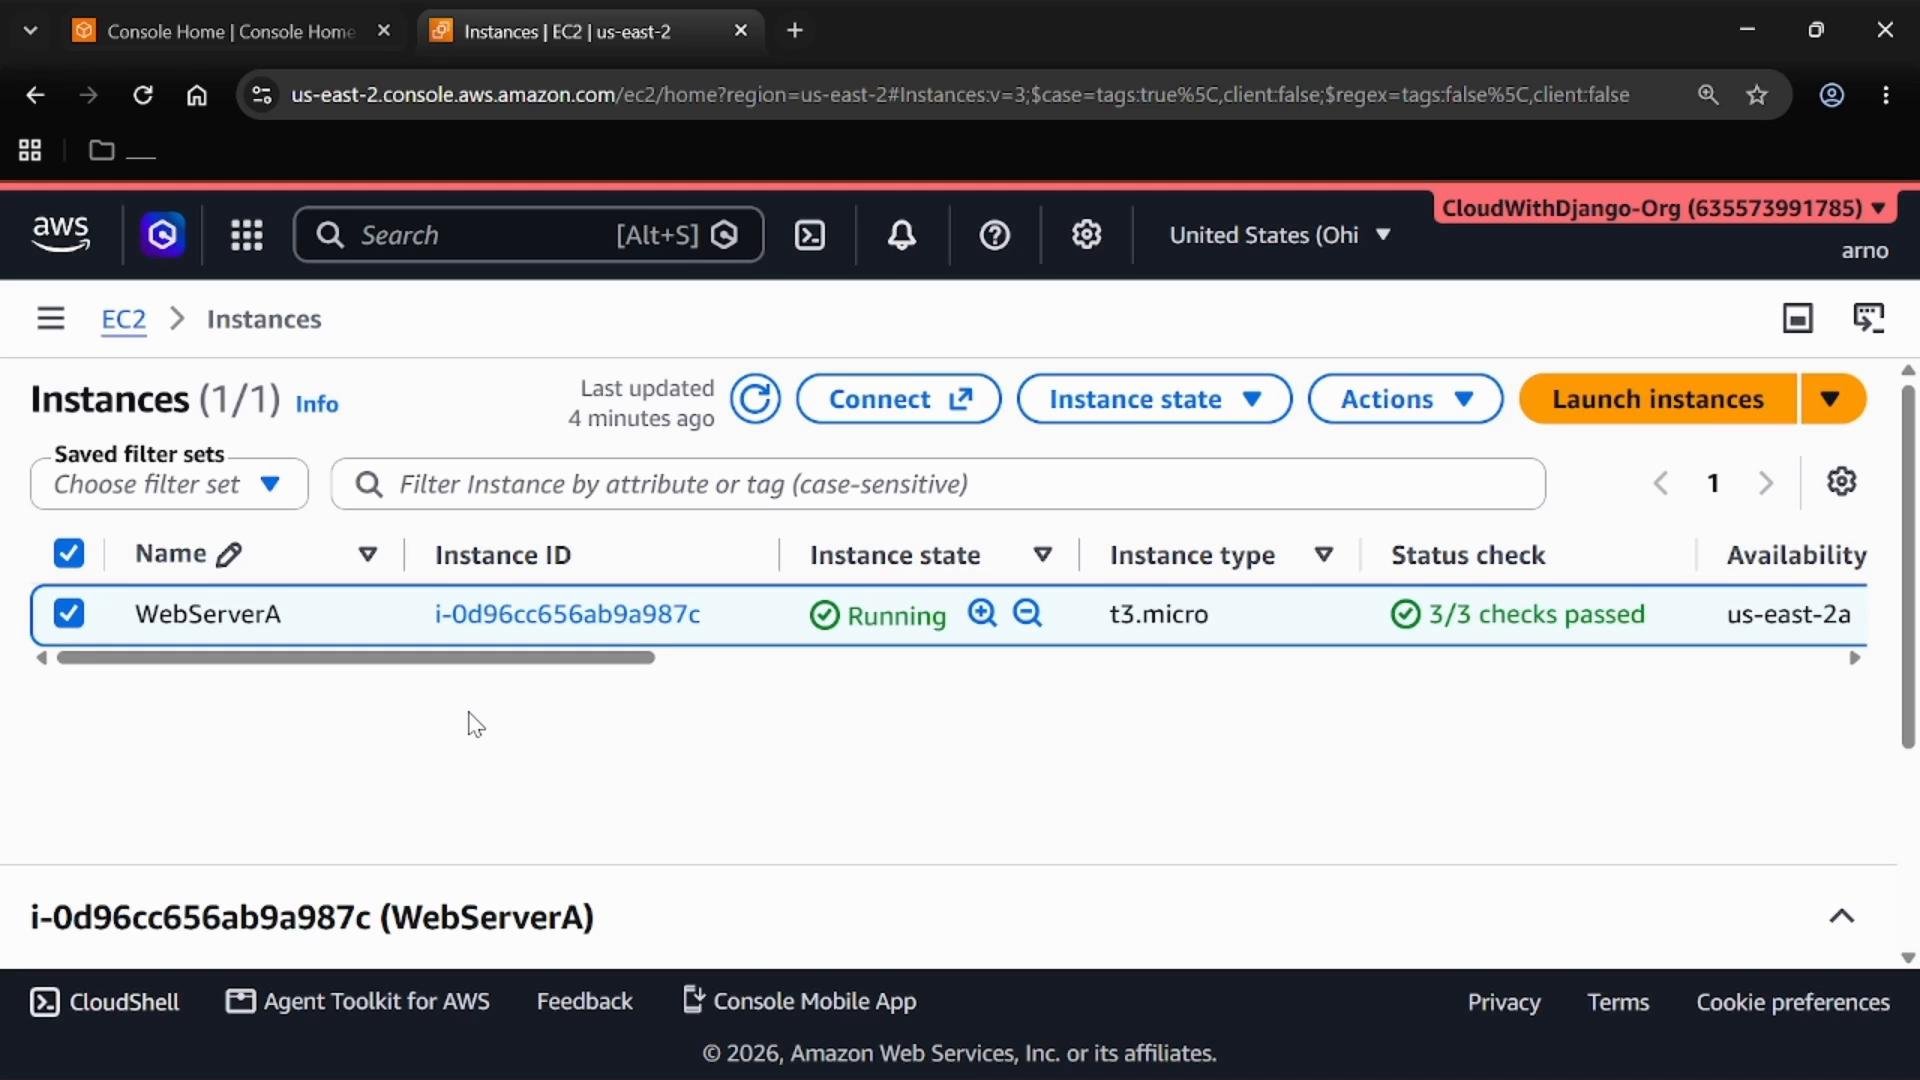1920x1080 pixels.
Task: Sort by the Instance type column arrow
Action: pyautogui.click(x=1324, y=555)
